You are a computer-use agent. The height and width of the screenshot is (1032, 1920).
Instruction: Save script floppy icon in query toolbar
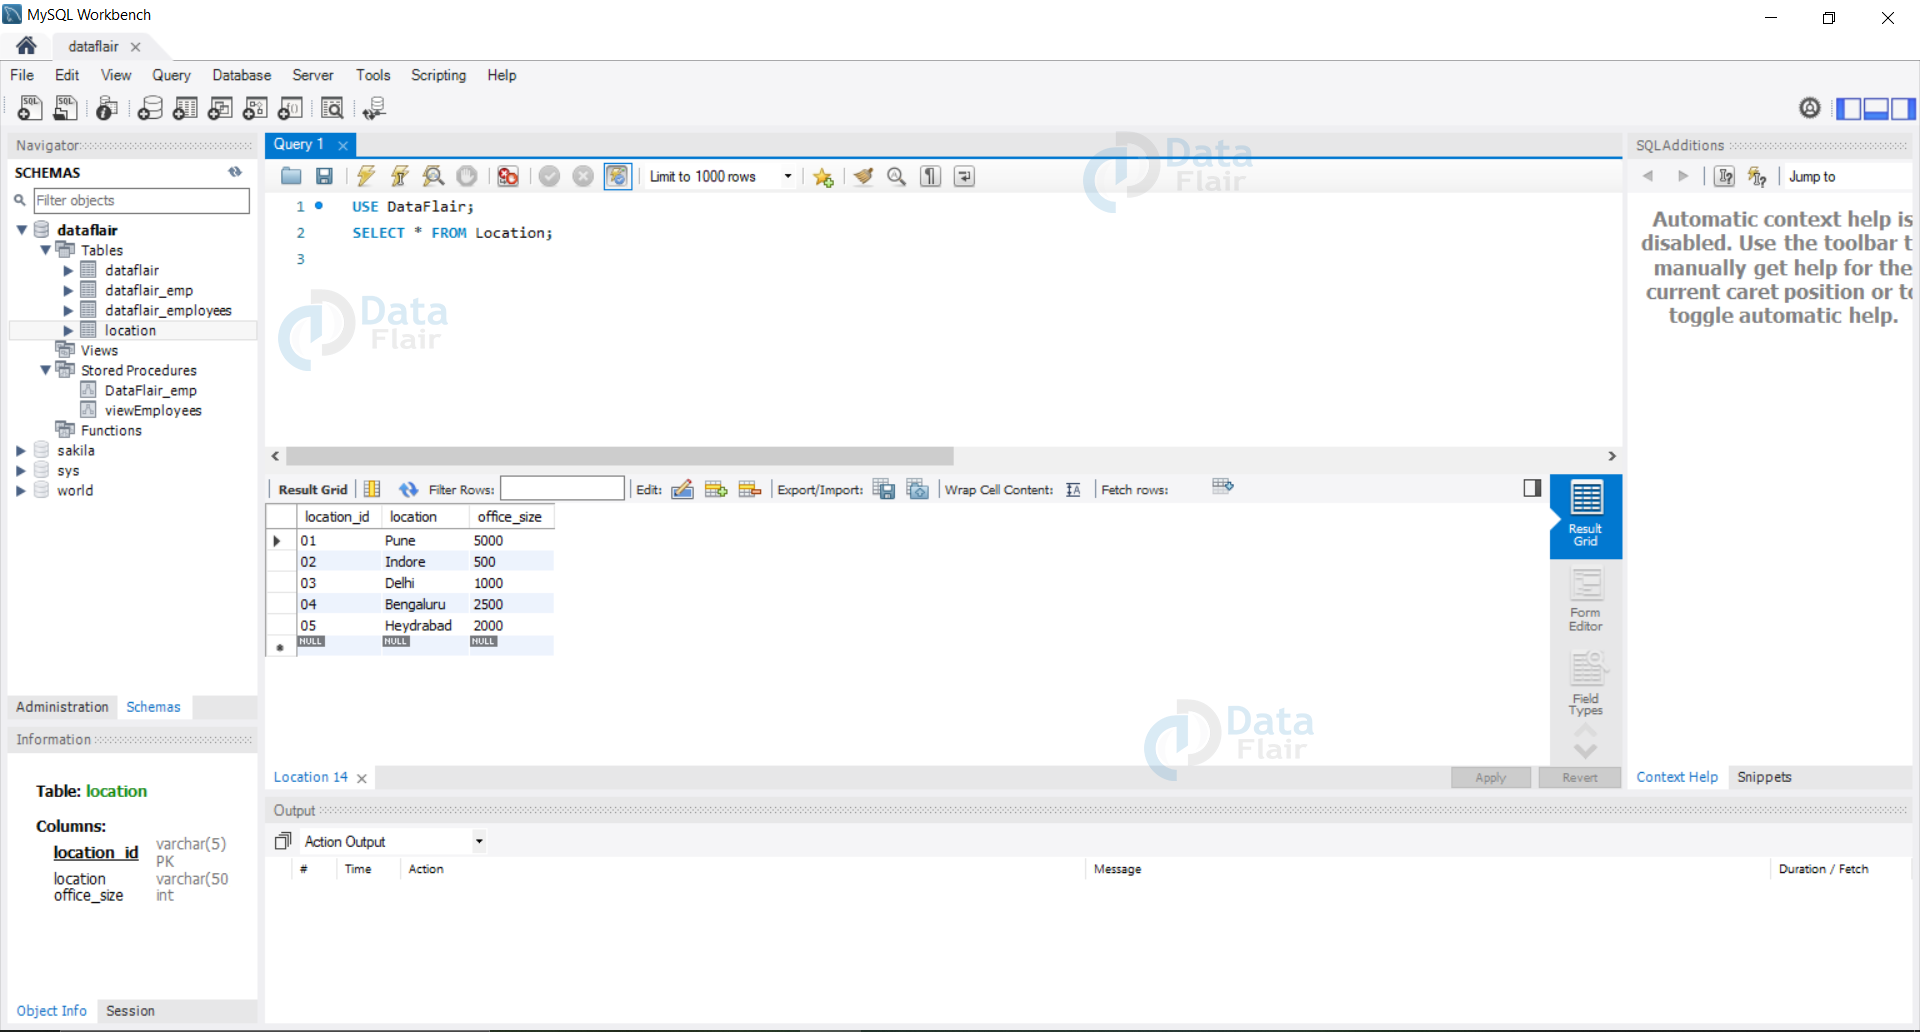pos(324,176)
